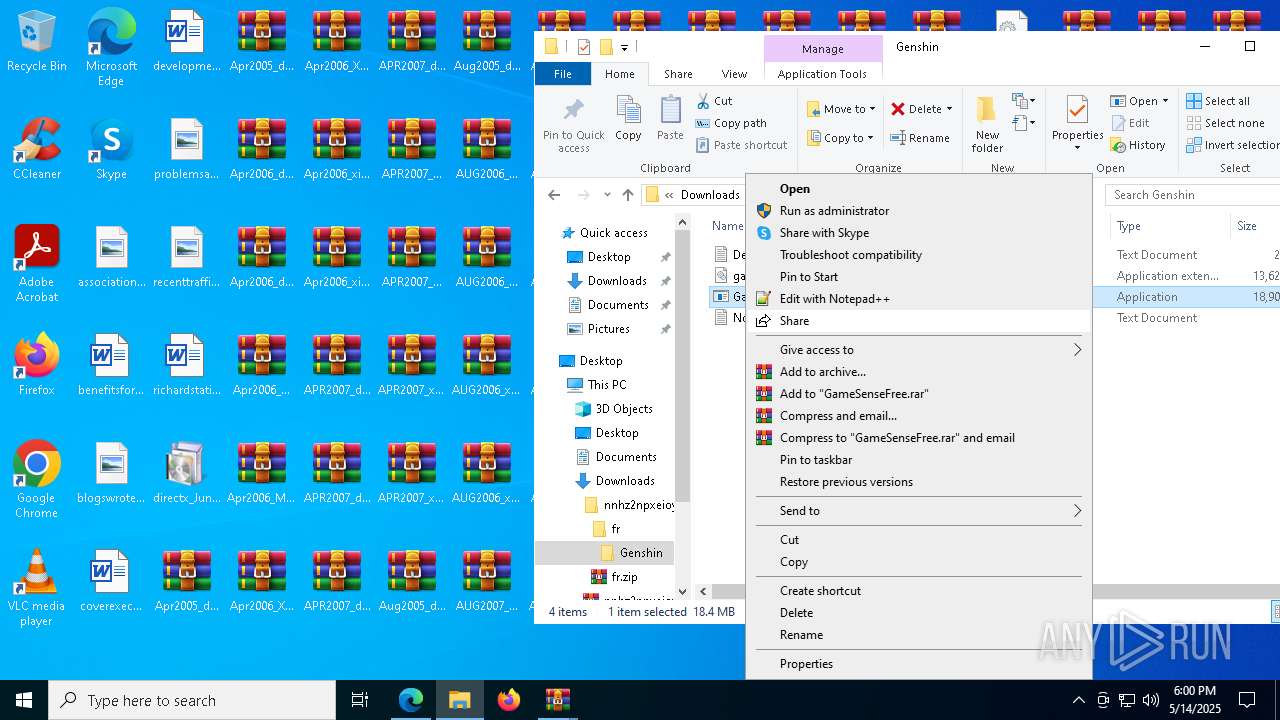Image resolution: width=1280 pixels, height=720 pixels.
Task: Open VLC media player desktop icon
Action: [37, 588]
